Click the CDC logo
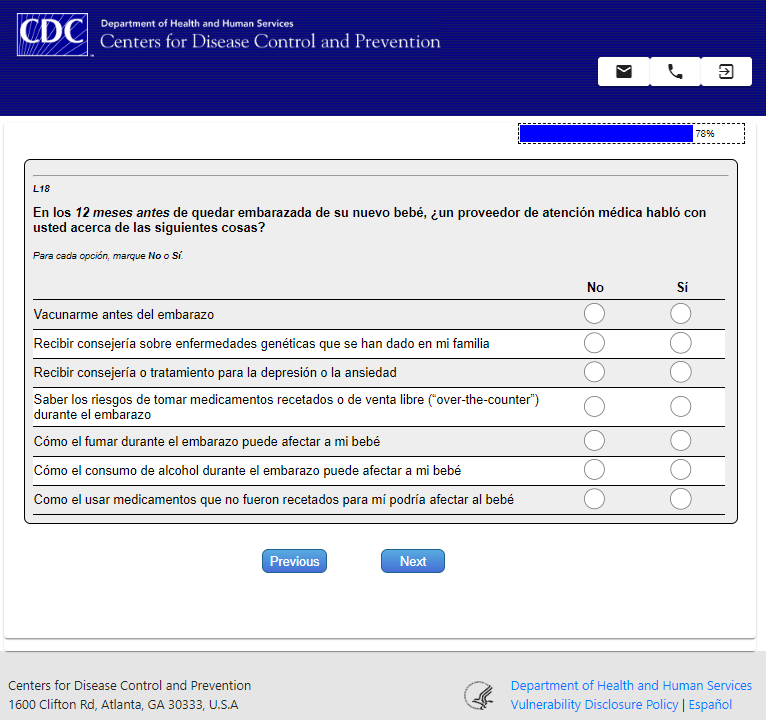 54,35
